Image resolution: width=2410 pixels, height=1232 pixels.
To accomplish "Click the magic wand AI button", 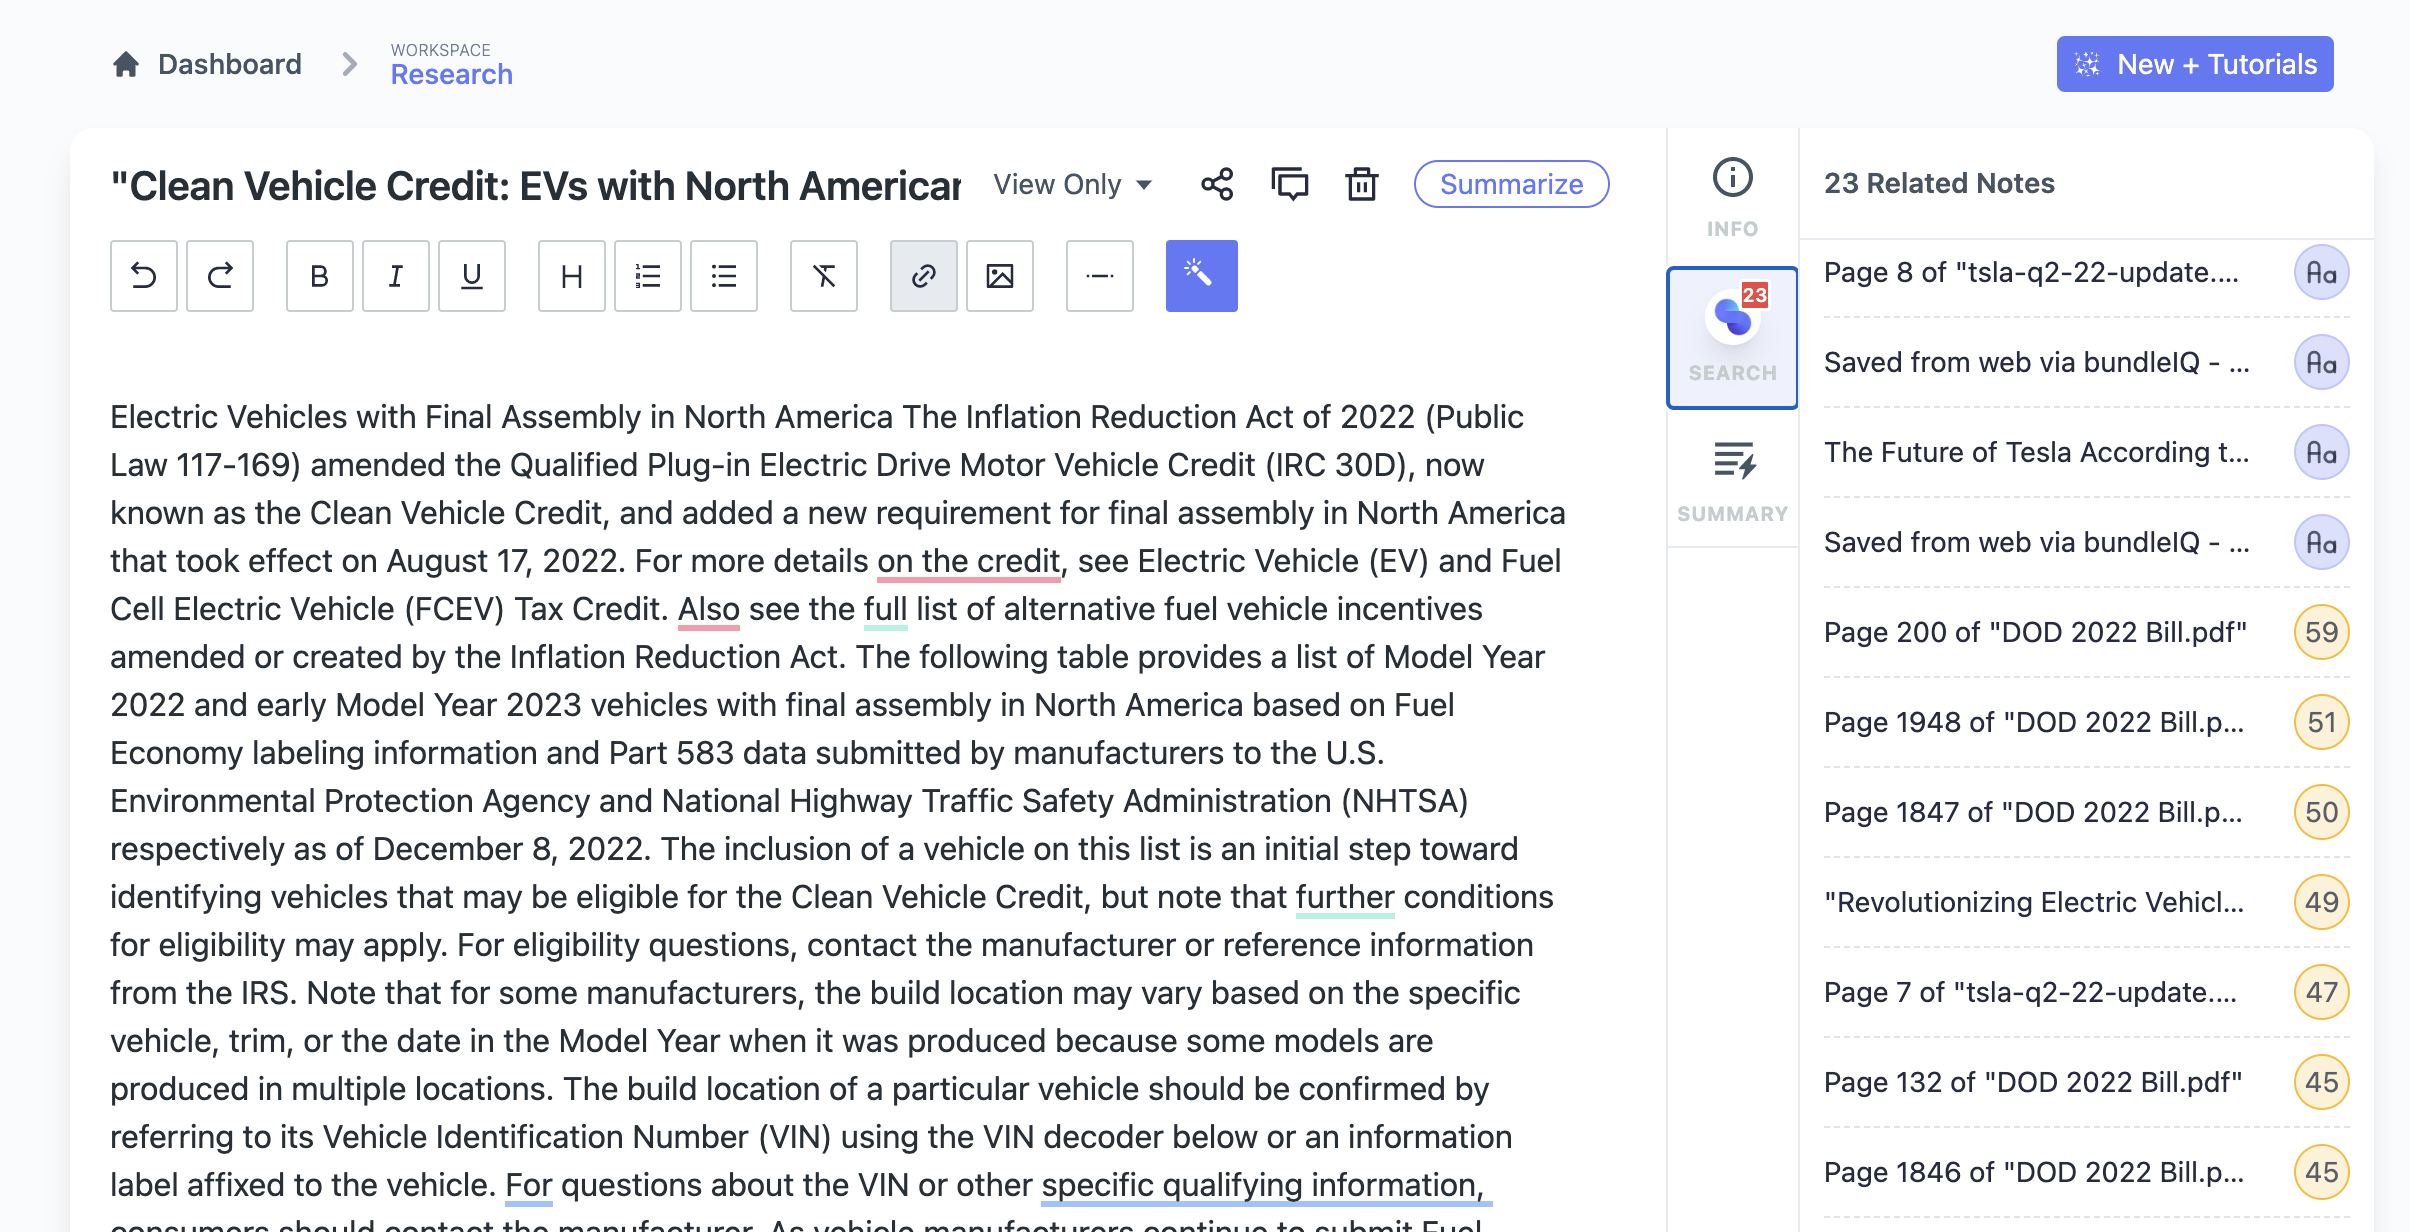I will 1201,276.
